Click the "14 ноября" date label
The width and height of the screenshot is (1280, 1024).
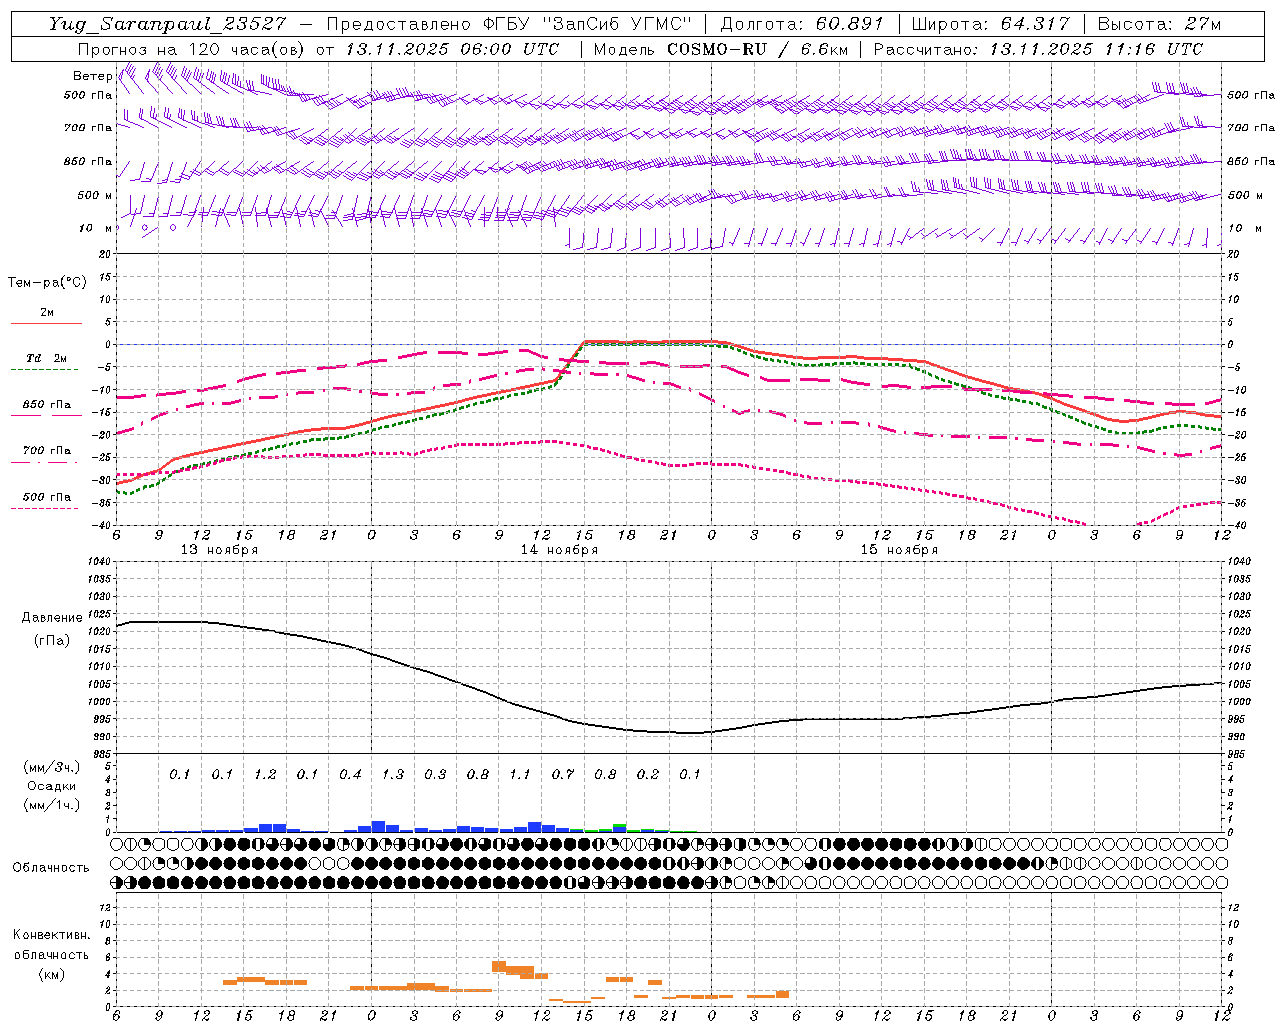pos(559,550)
